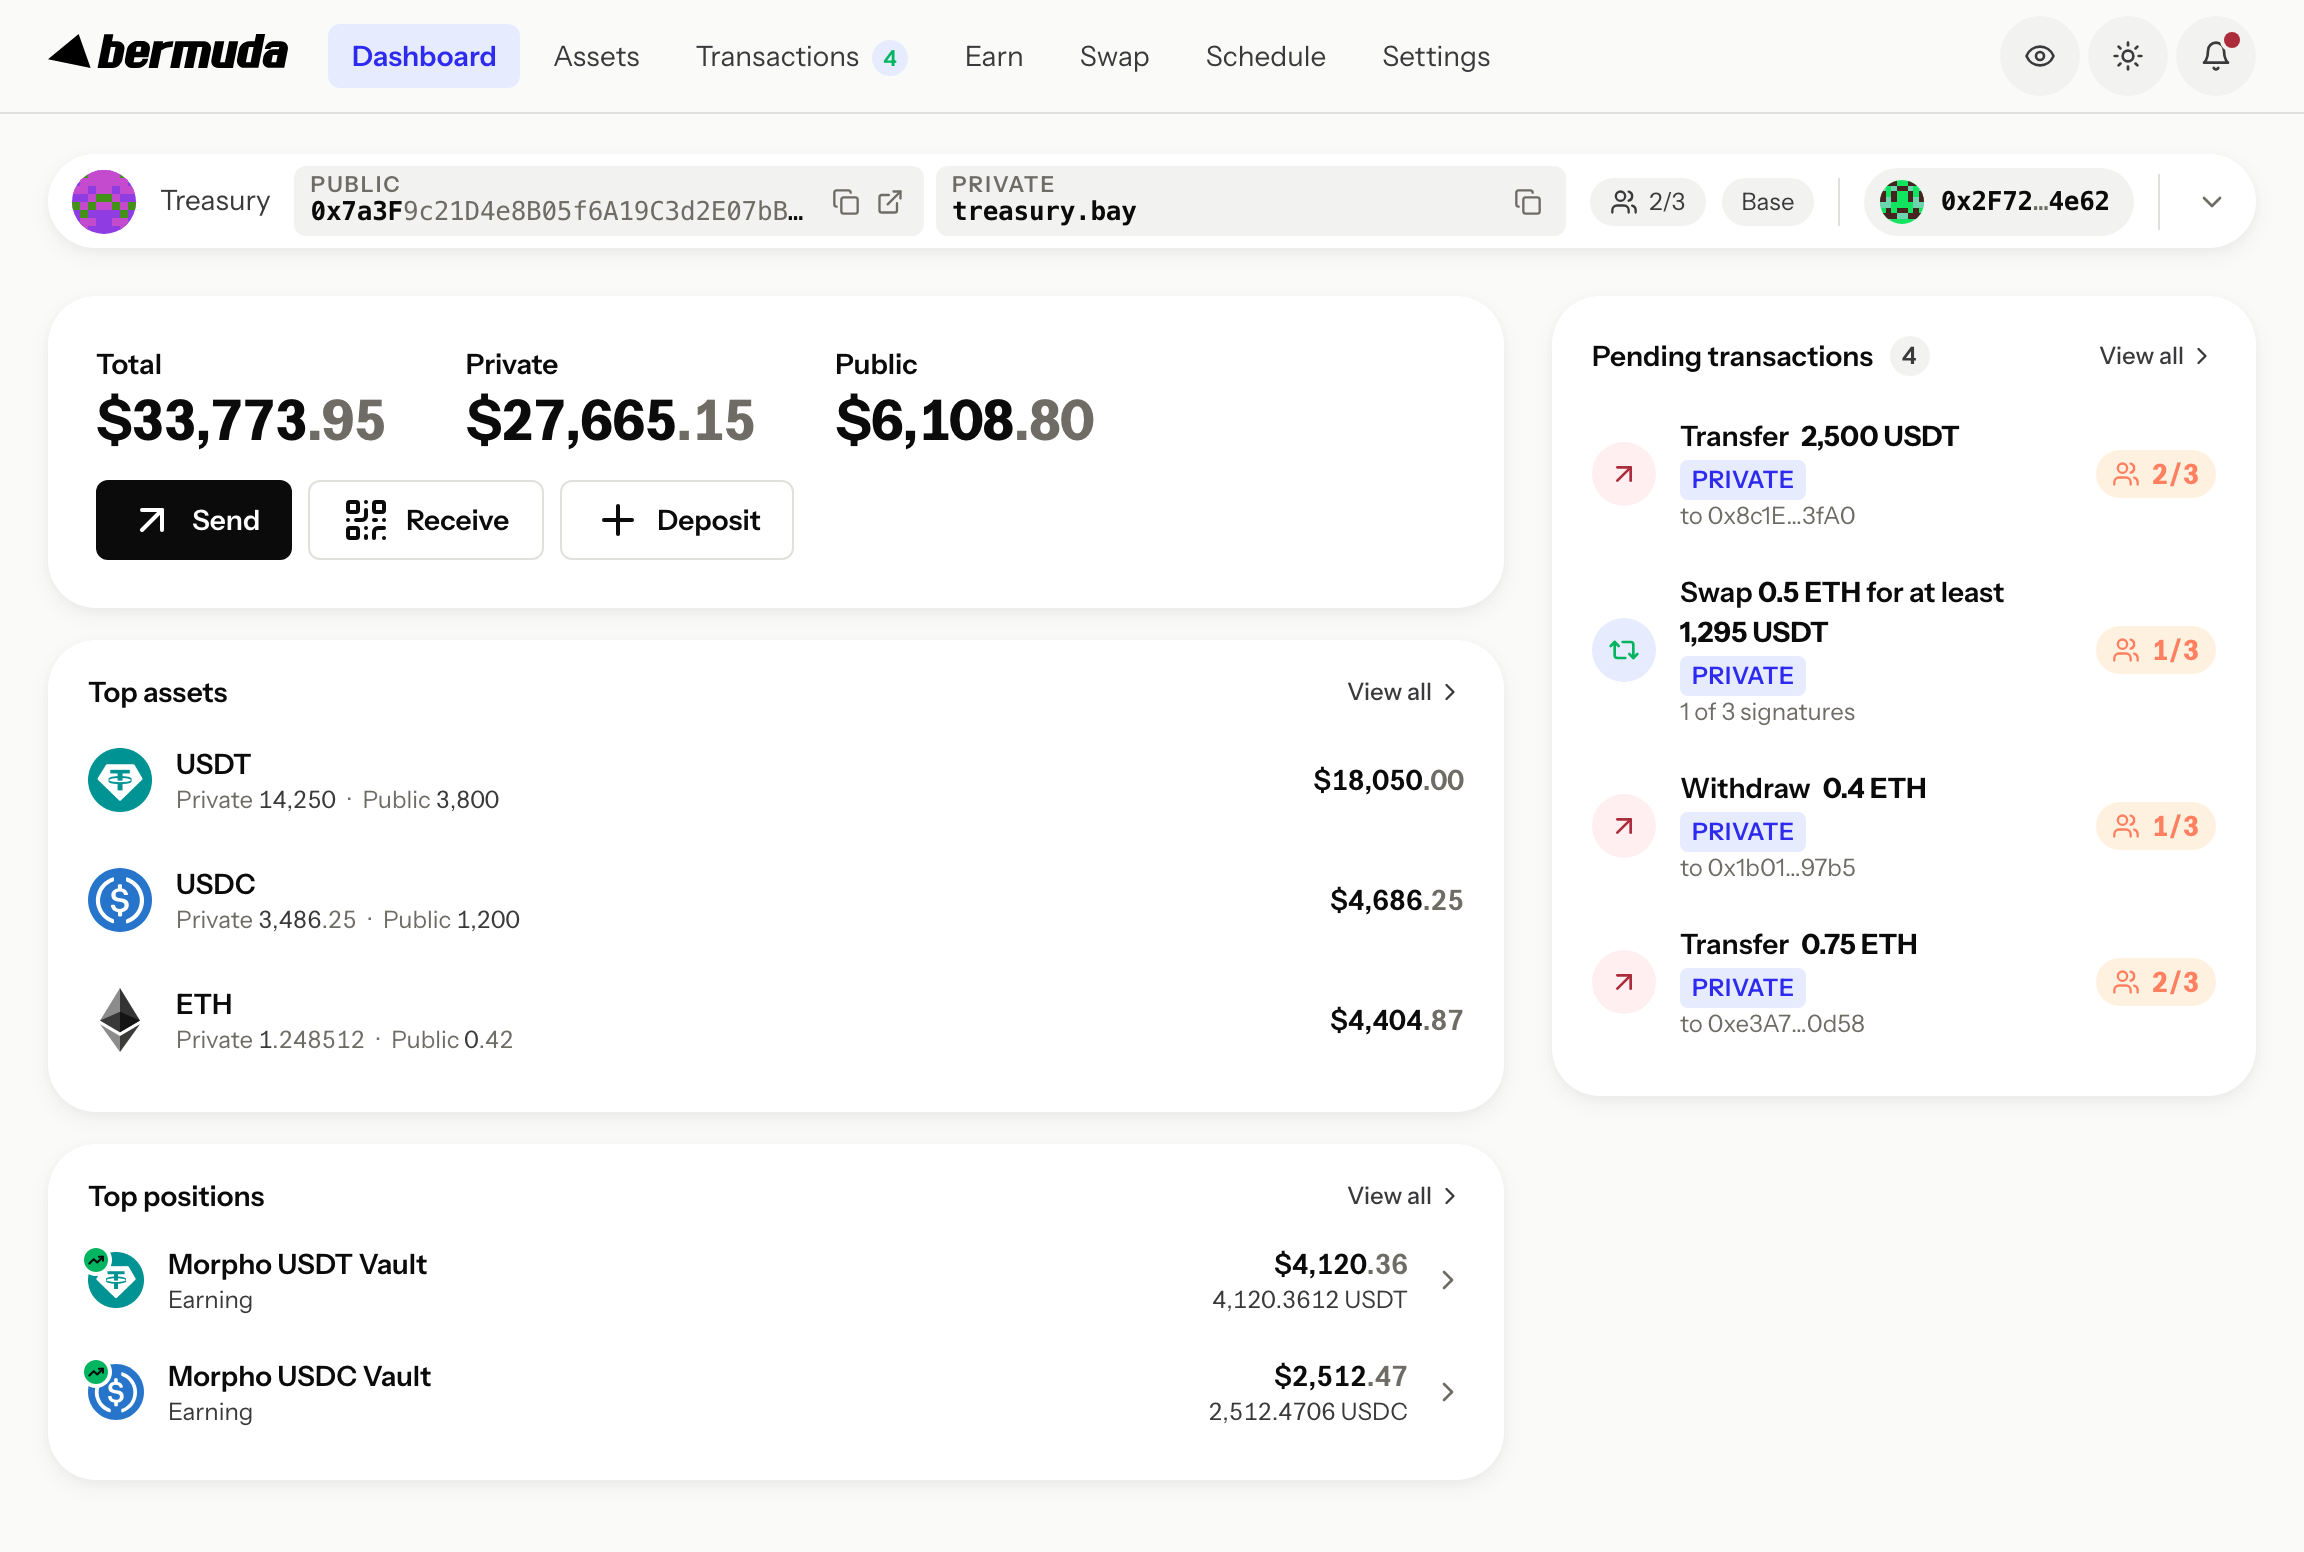Screen dimensions: 2304x1552
Task: Click the public address 0x7a3F text
Action: (557, 211)
